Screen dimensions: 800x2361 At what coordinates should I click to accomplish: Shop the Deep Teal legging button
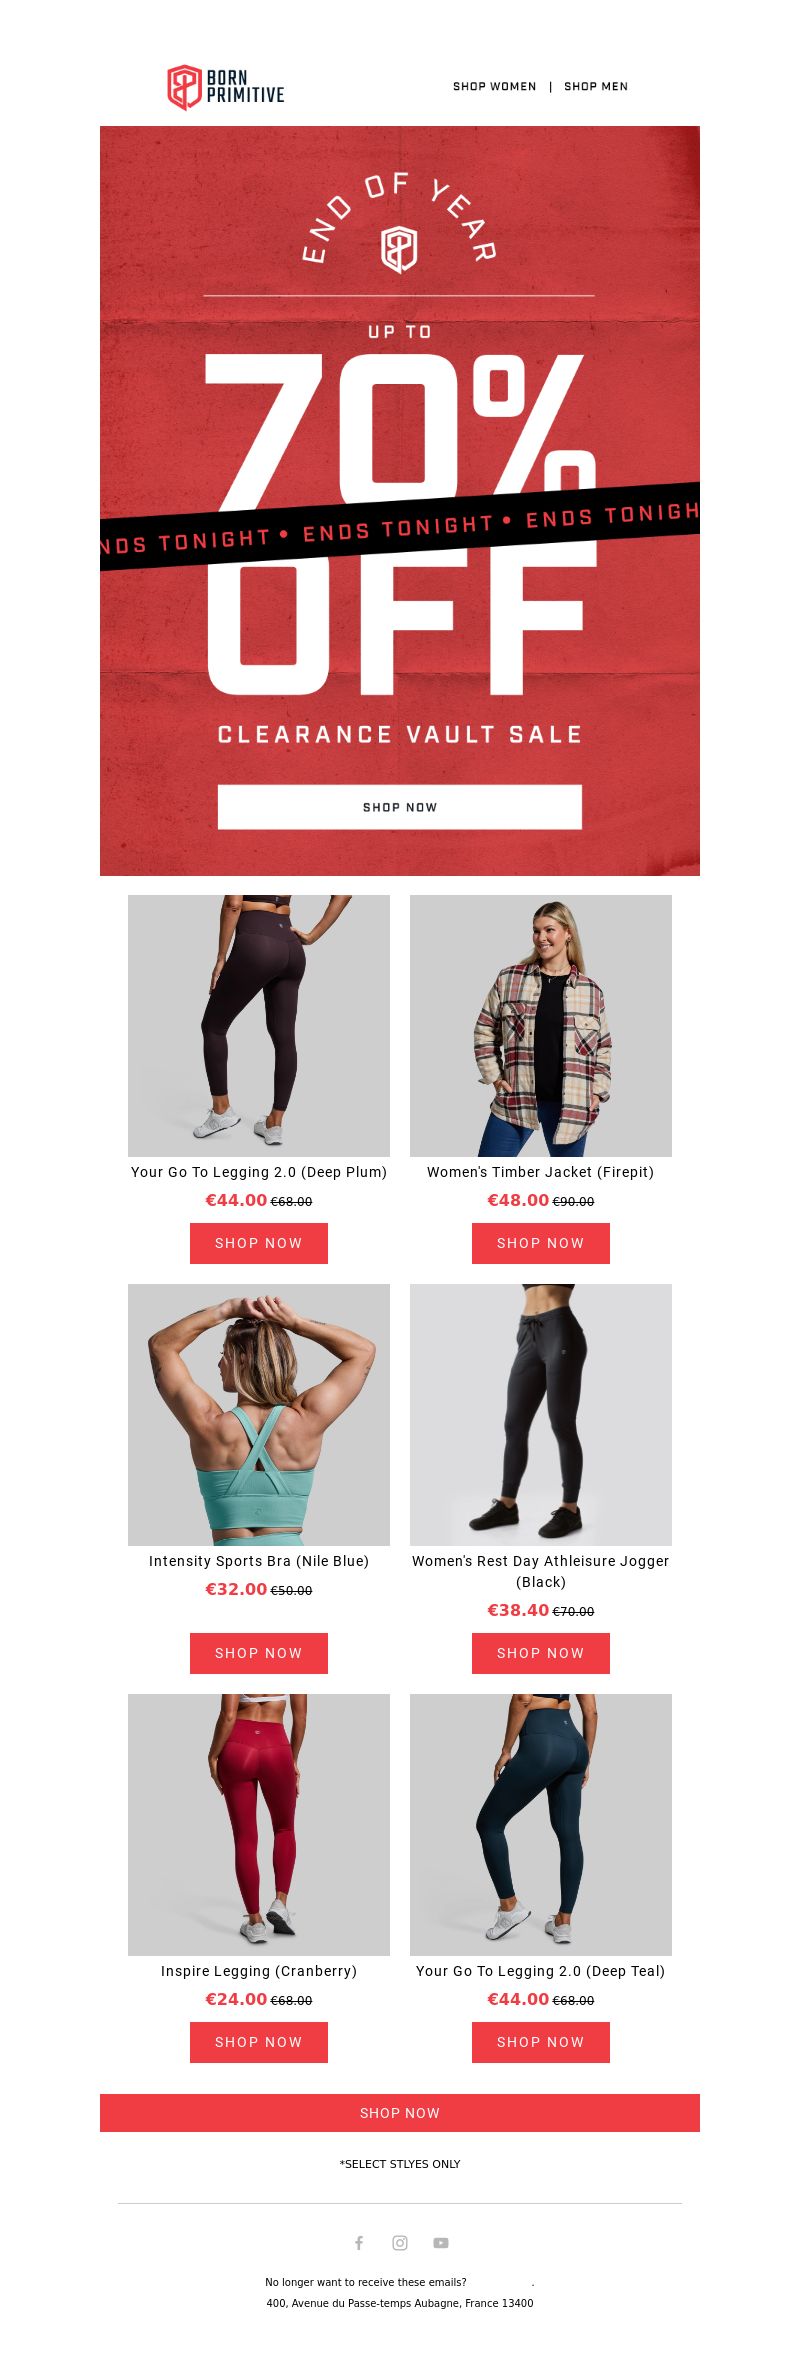[541, 2042]
